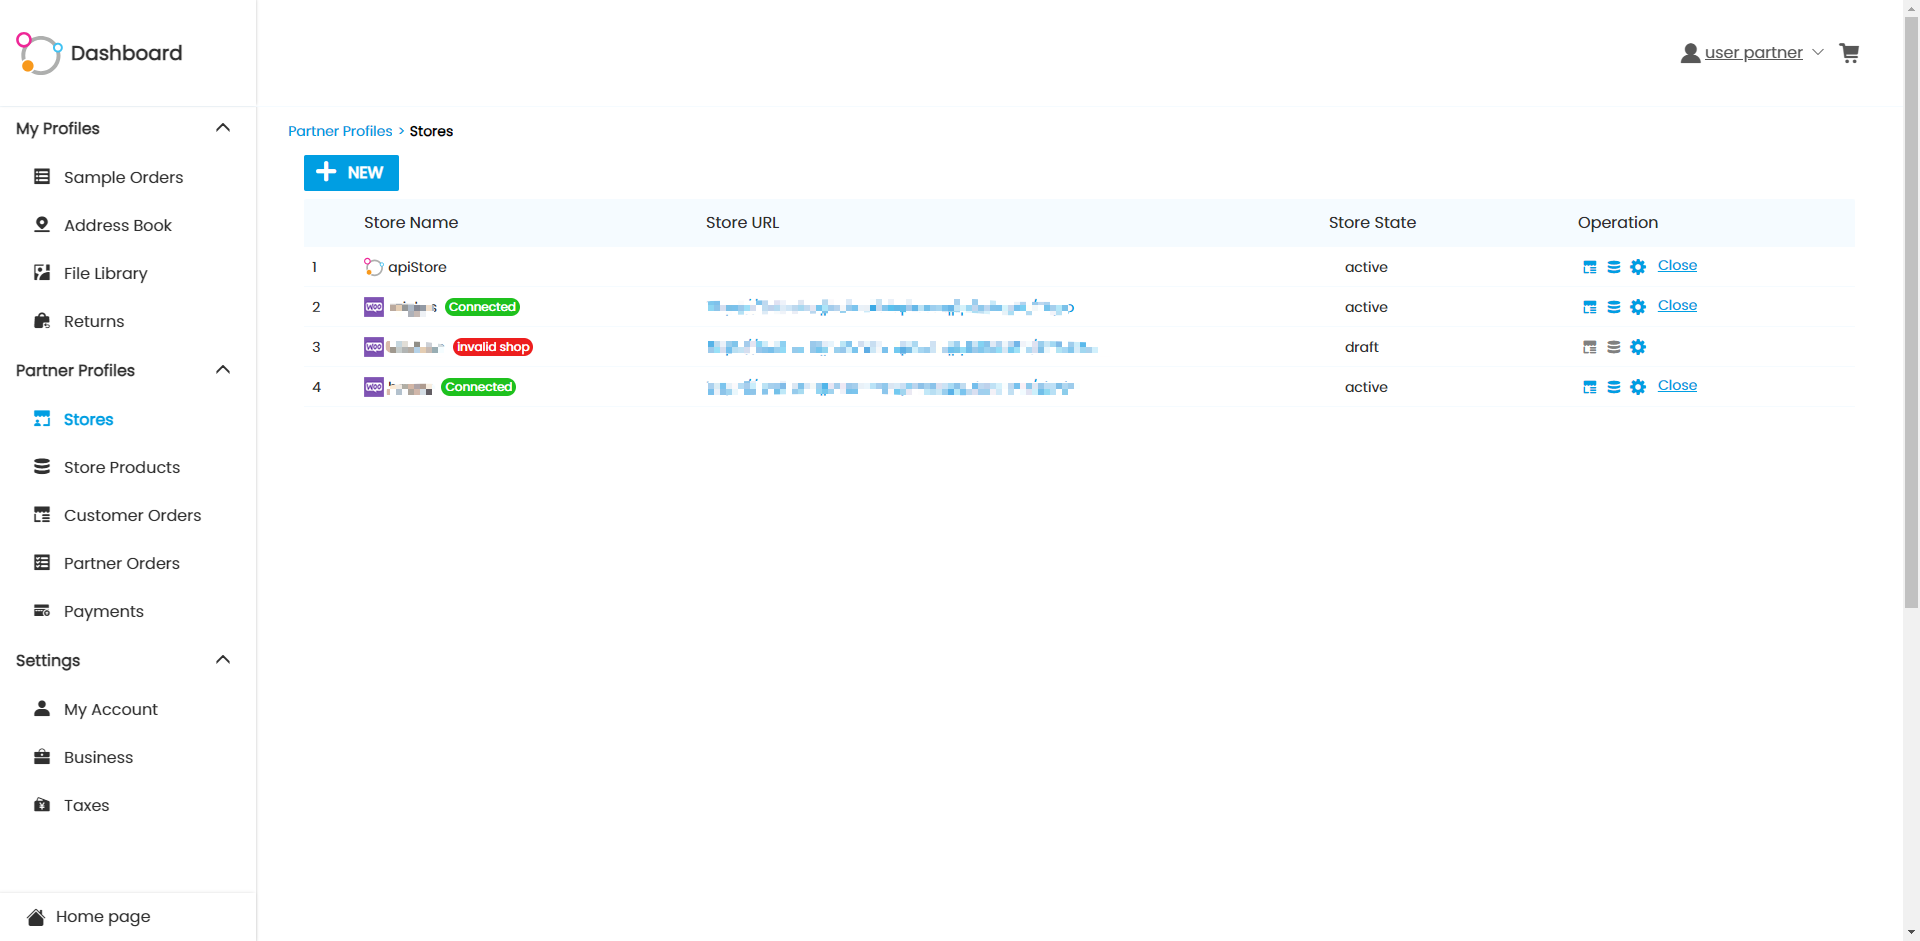This screenshot has height=941, width=1920.
Task: Collapse the Partner Profiles section
Action: click(223, 370)
